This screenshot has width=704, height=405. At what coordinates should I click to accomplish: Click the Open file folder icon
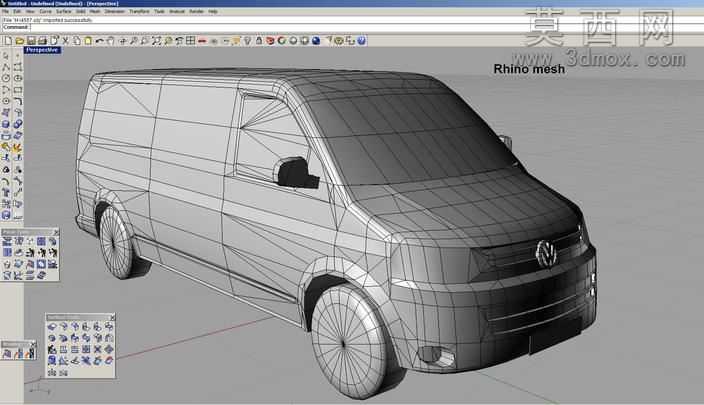(20, 41)
